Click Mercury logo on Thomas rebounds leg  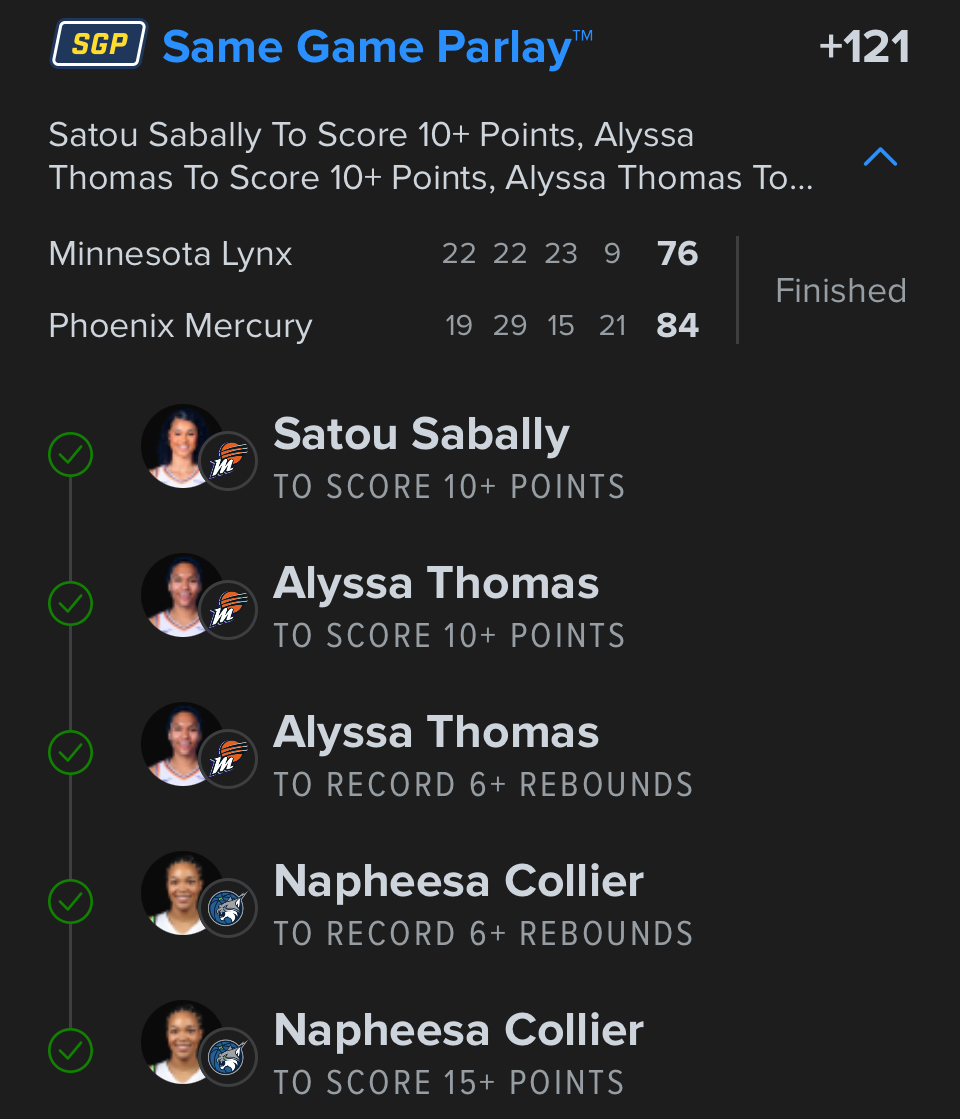(229, 759)
